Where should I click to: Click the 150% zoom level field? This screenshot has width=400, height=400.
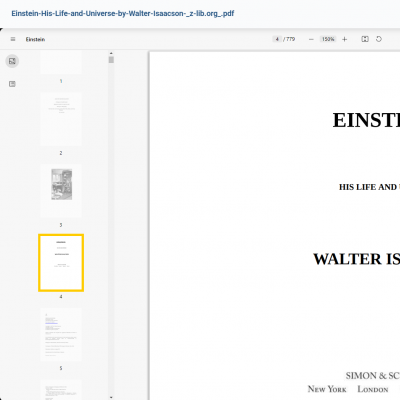[328, 39]
